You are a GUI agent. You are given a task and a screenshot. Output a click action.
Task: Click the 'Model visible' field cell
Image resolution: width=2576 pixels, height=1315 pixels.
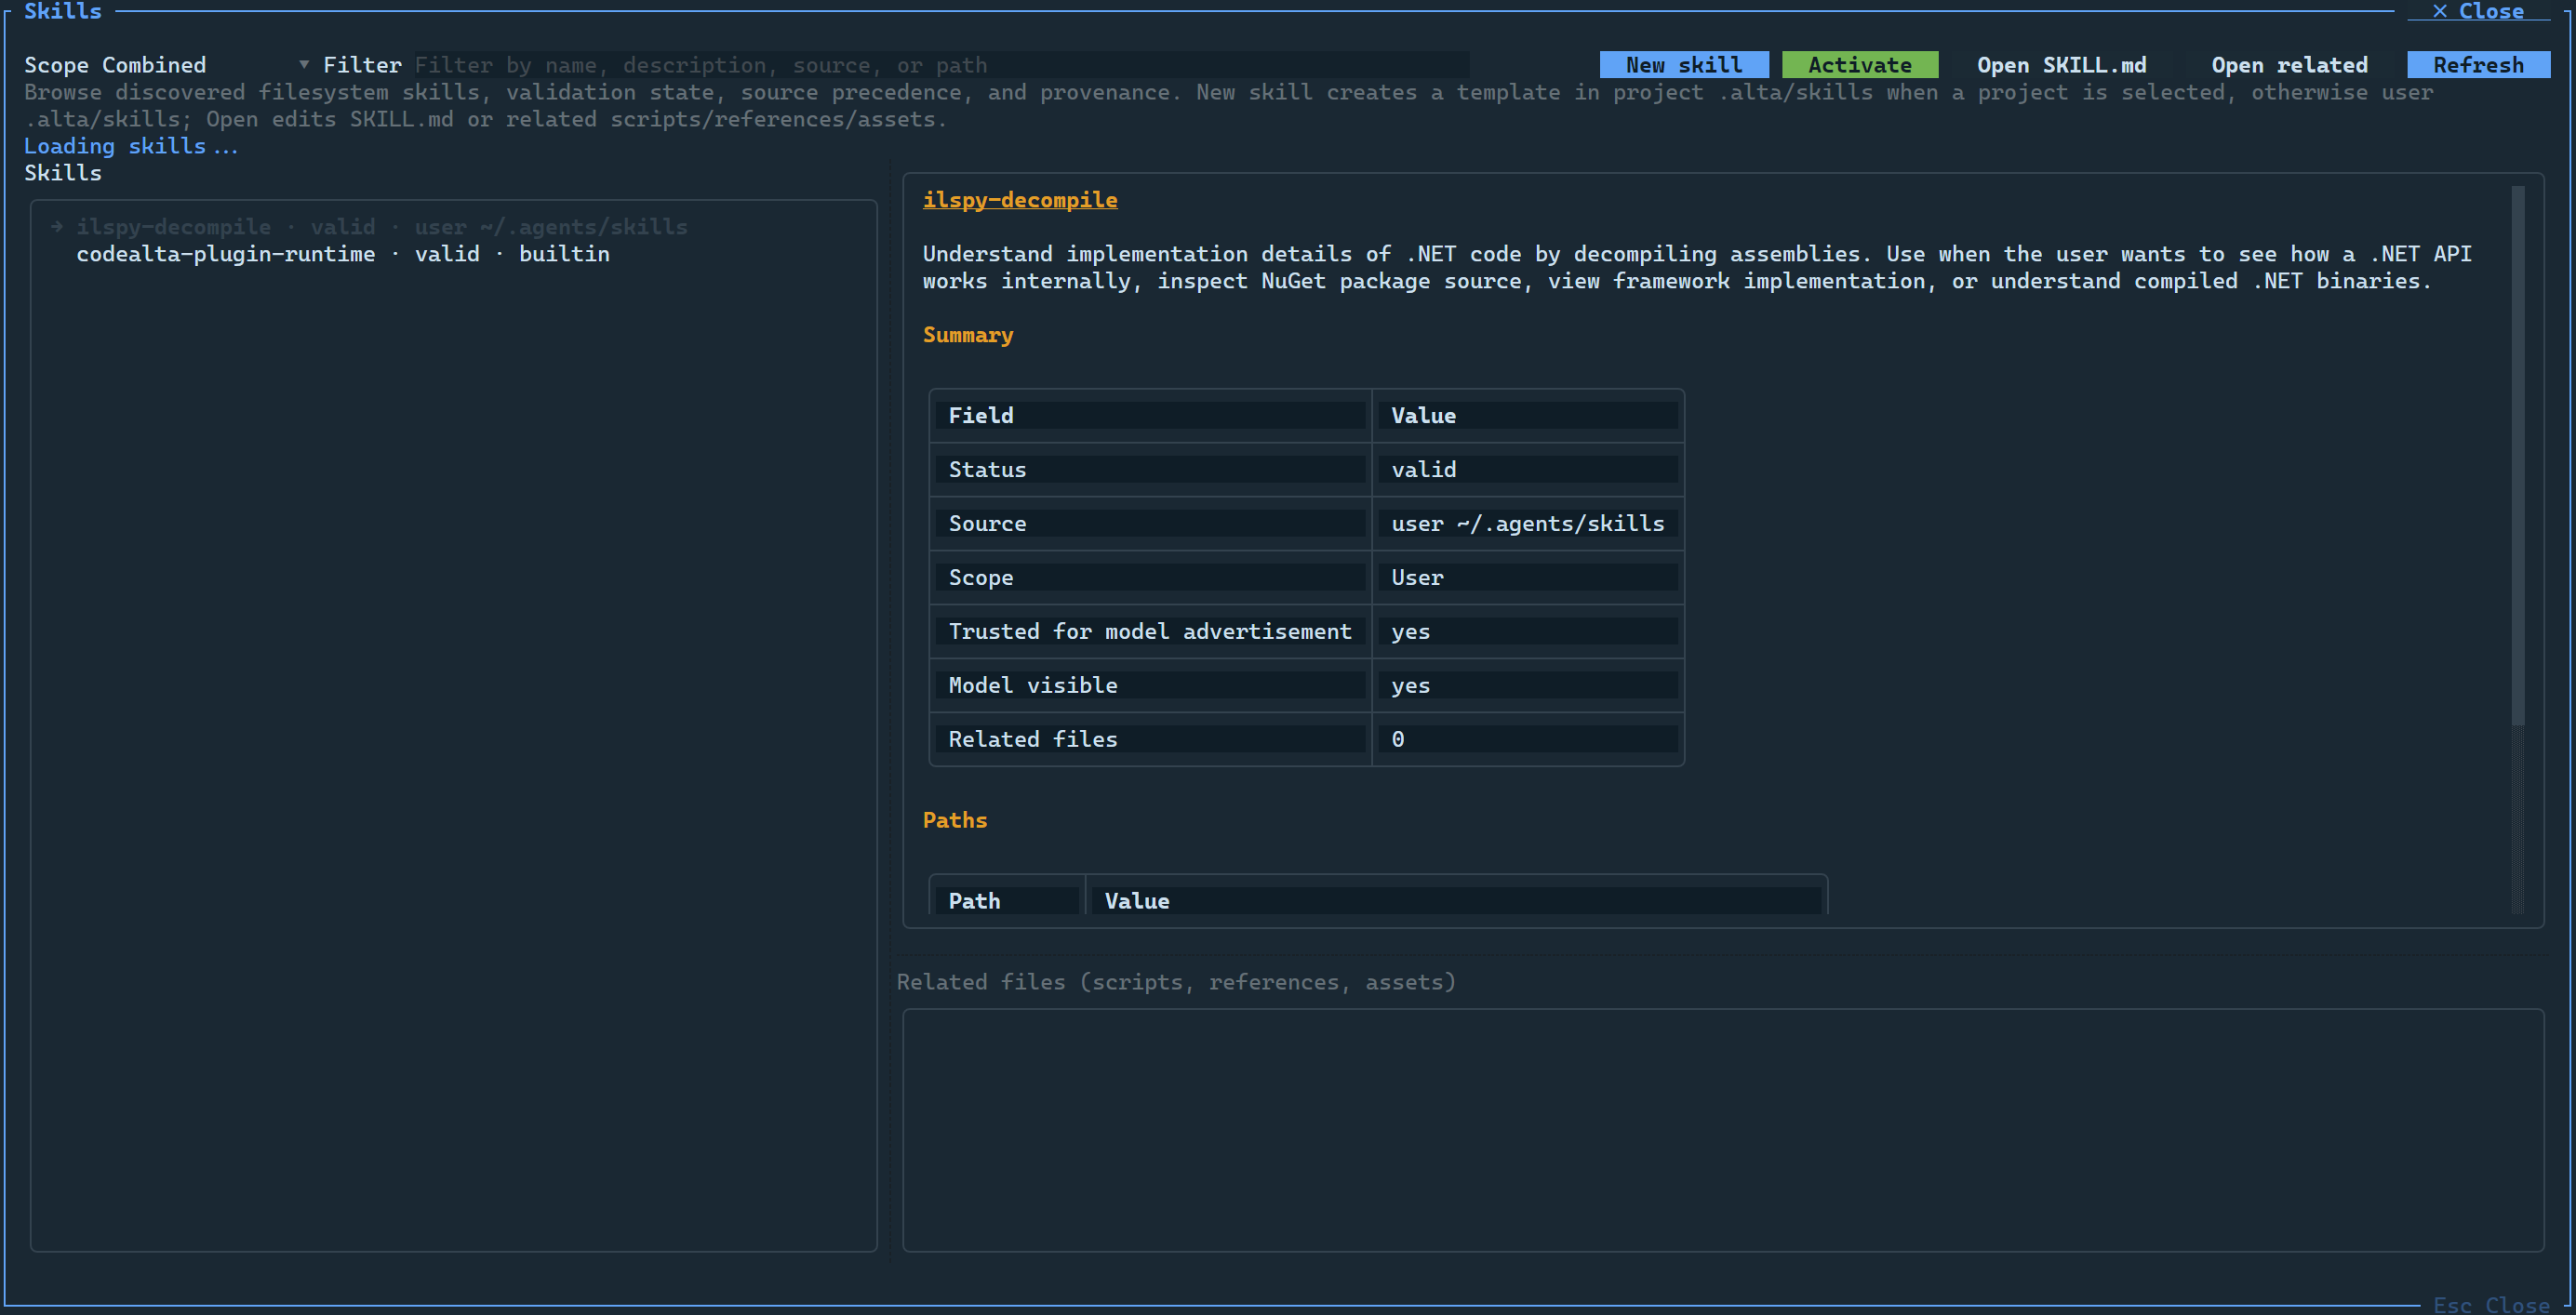(x=1150, y=685)
